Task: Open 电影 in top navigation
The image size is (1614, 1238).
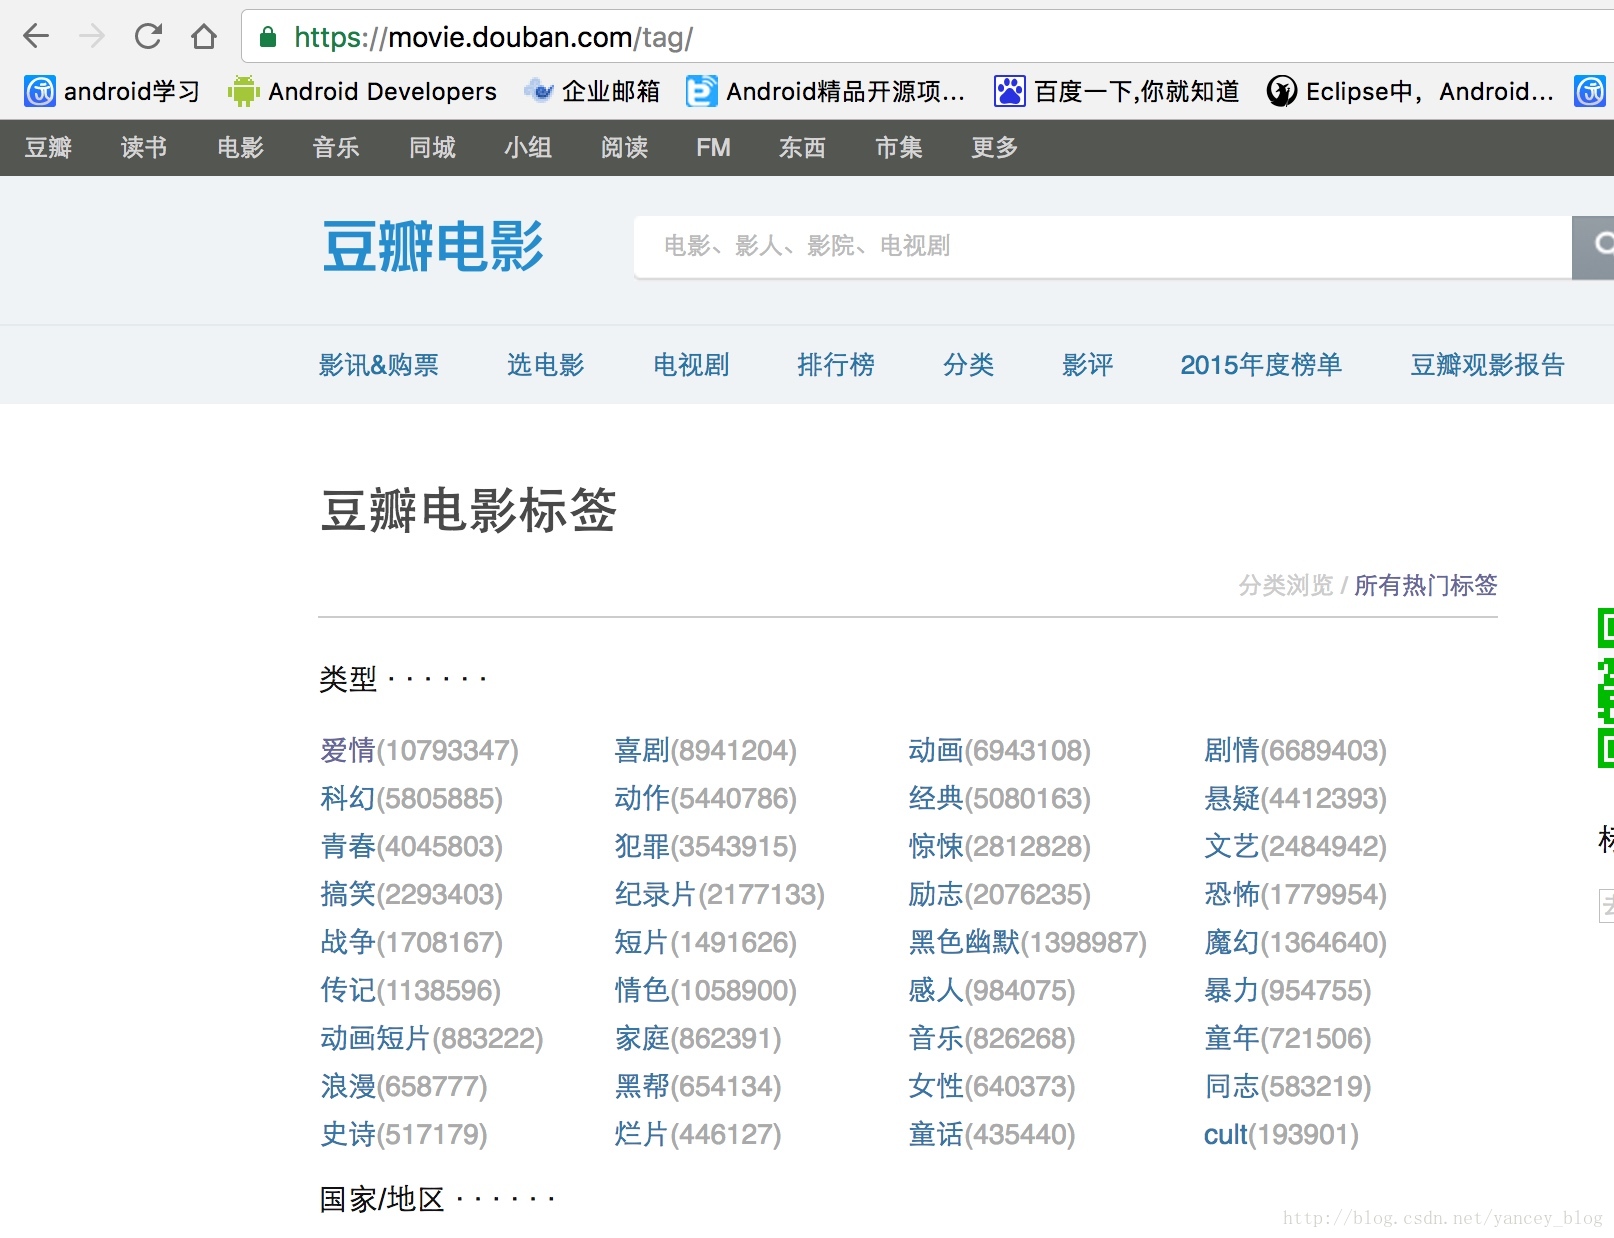Action: 240,148
